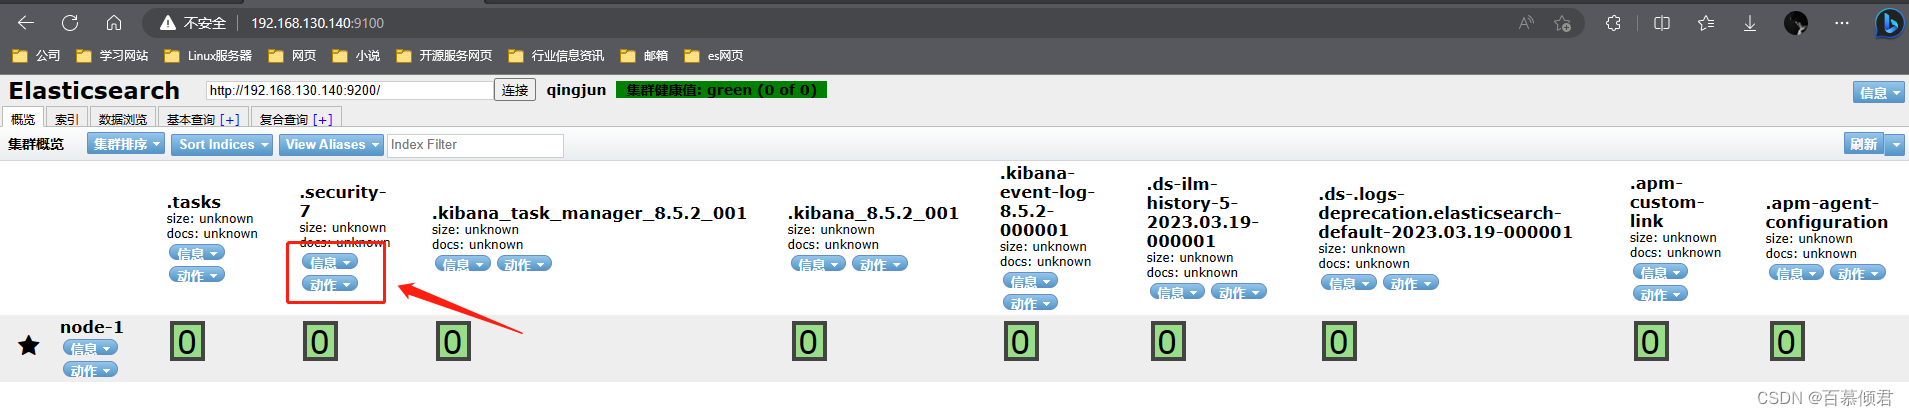Open the 复合查询 compound query tab
Viewport: 1909px width, 416px height.
point(283,119)
